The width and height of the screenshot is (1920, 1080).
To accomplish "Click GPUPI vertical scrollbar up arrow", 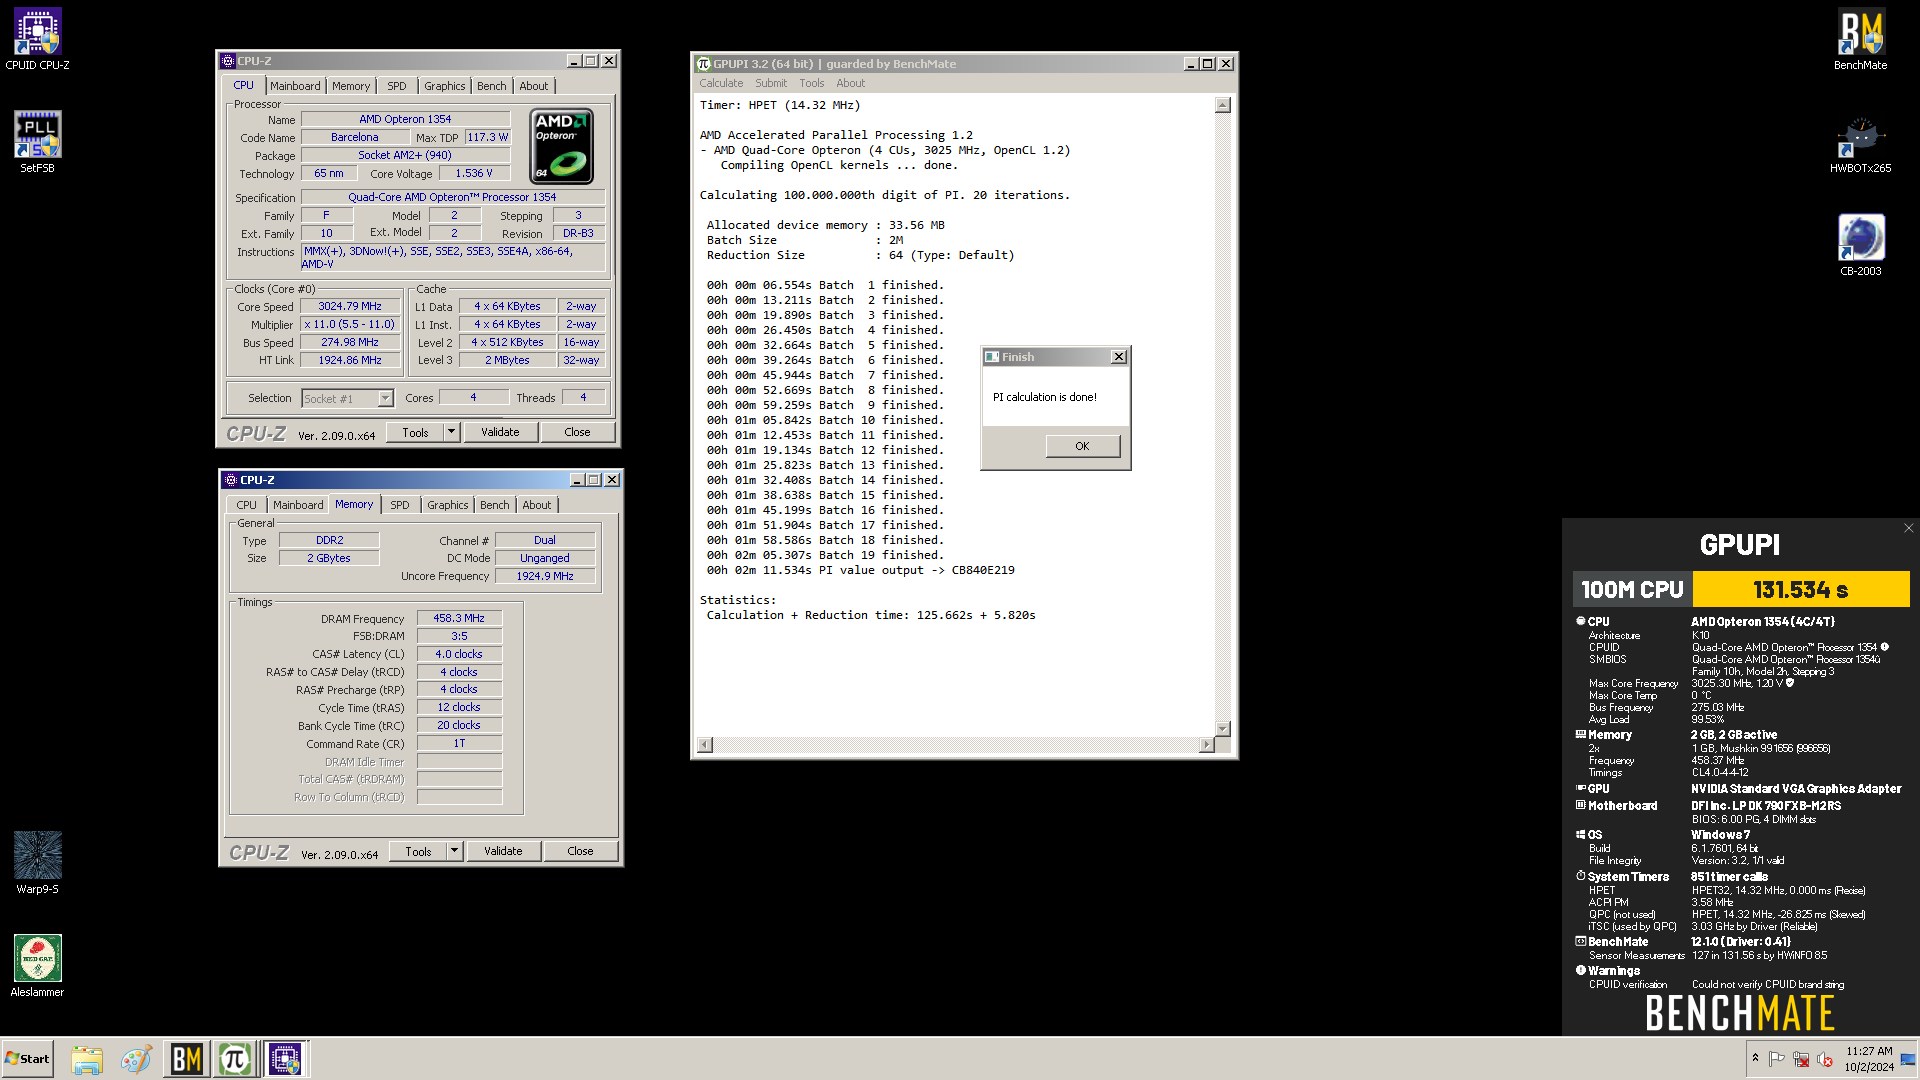I will (x=1222, y=105).
